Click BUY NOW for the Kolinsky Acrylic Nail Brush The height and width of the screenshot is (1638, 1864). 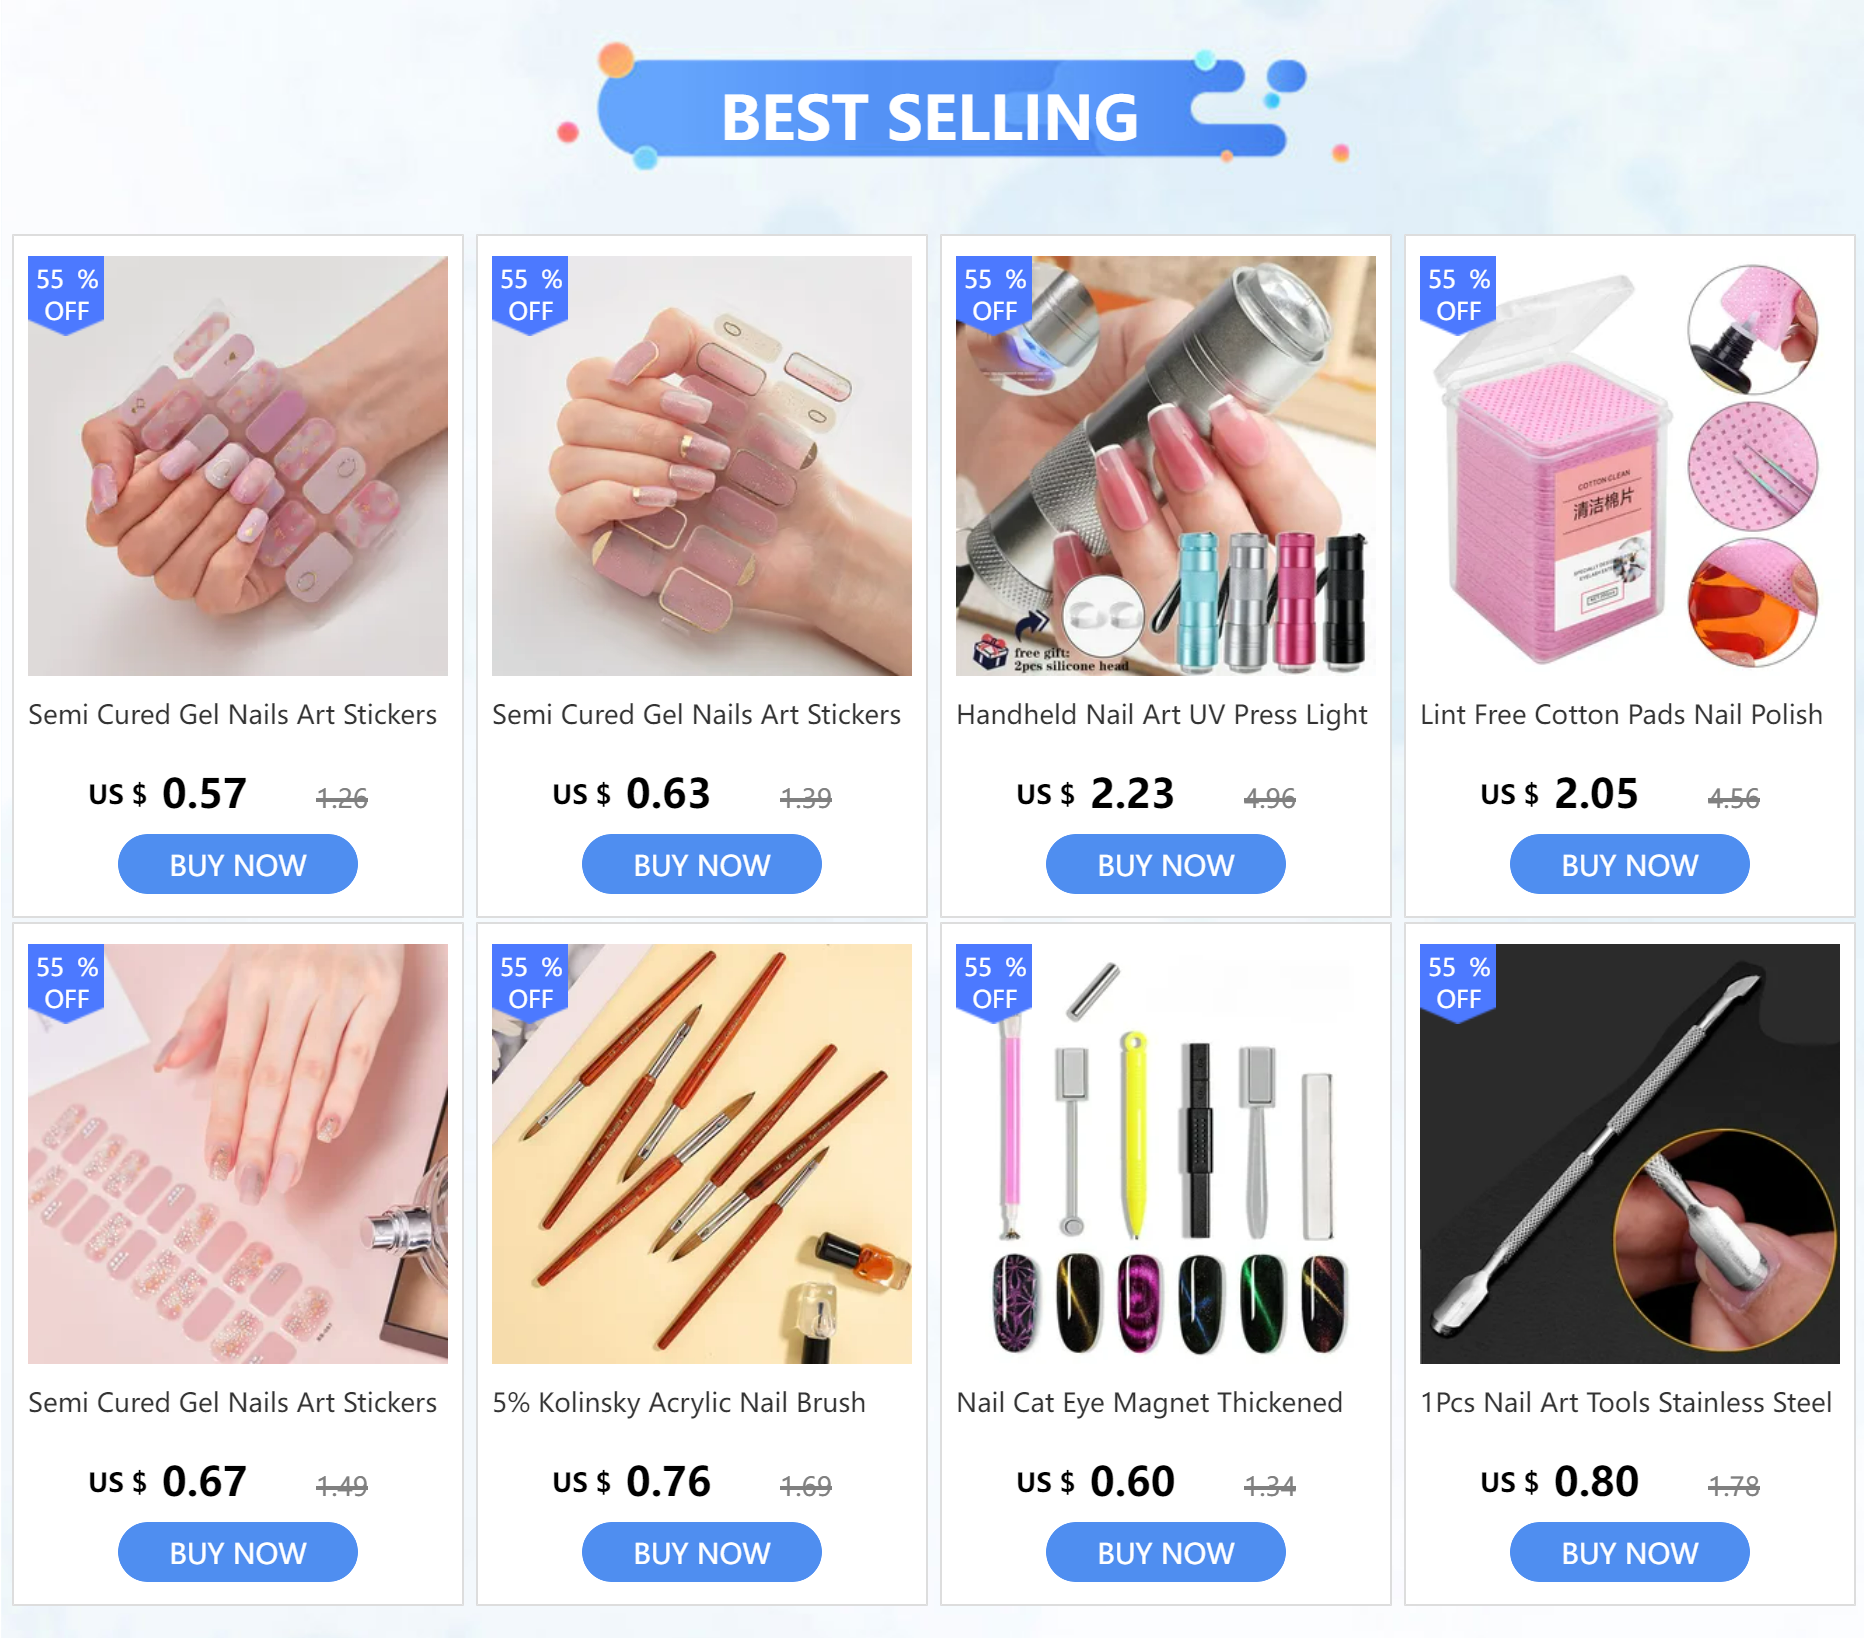click(x=702, y=1553)
